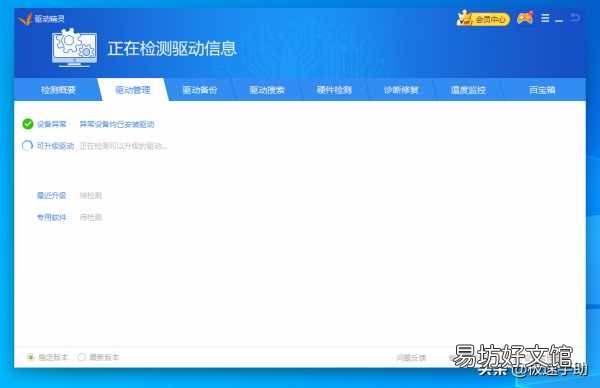Switch to the 驱动备份 tab
The height and width of the screenshot is (388, 600).
[x=200, y=90]
